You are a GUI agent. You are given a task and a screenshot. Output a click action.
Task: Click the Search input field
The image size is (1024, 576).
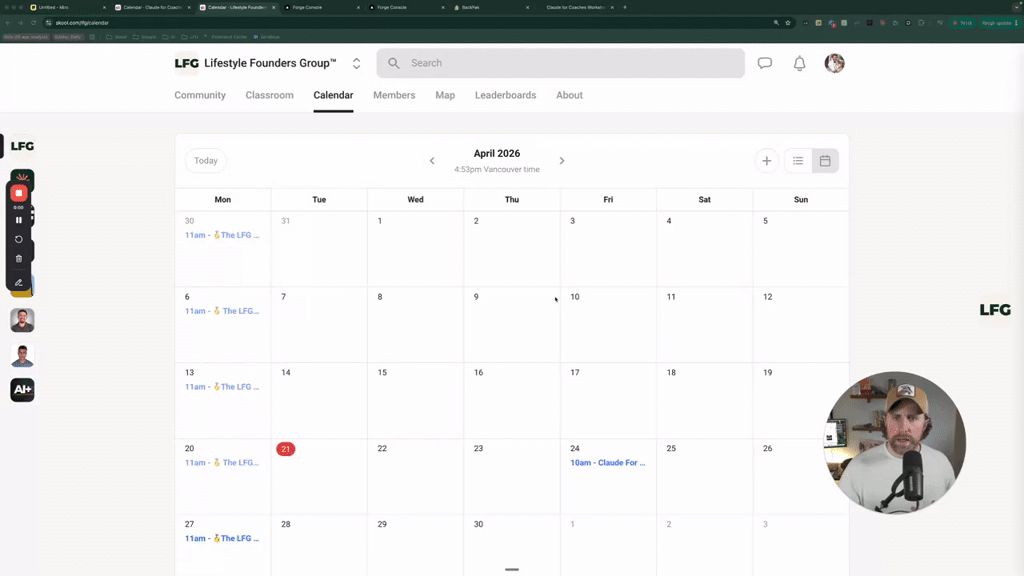560,63
